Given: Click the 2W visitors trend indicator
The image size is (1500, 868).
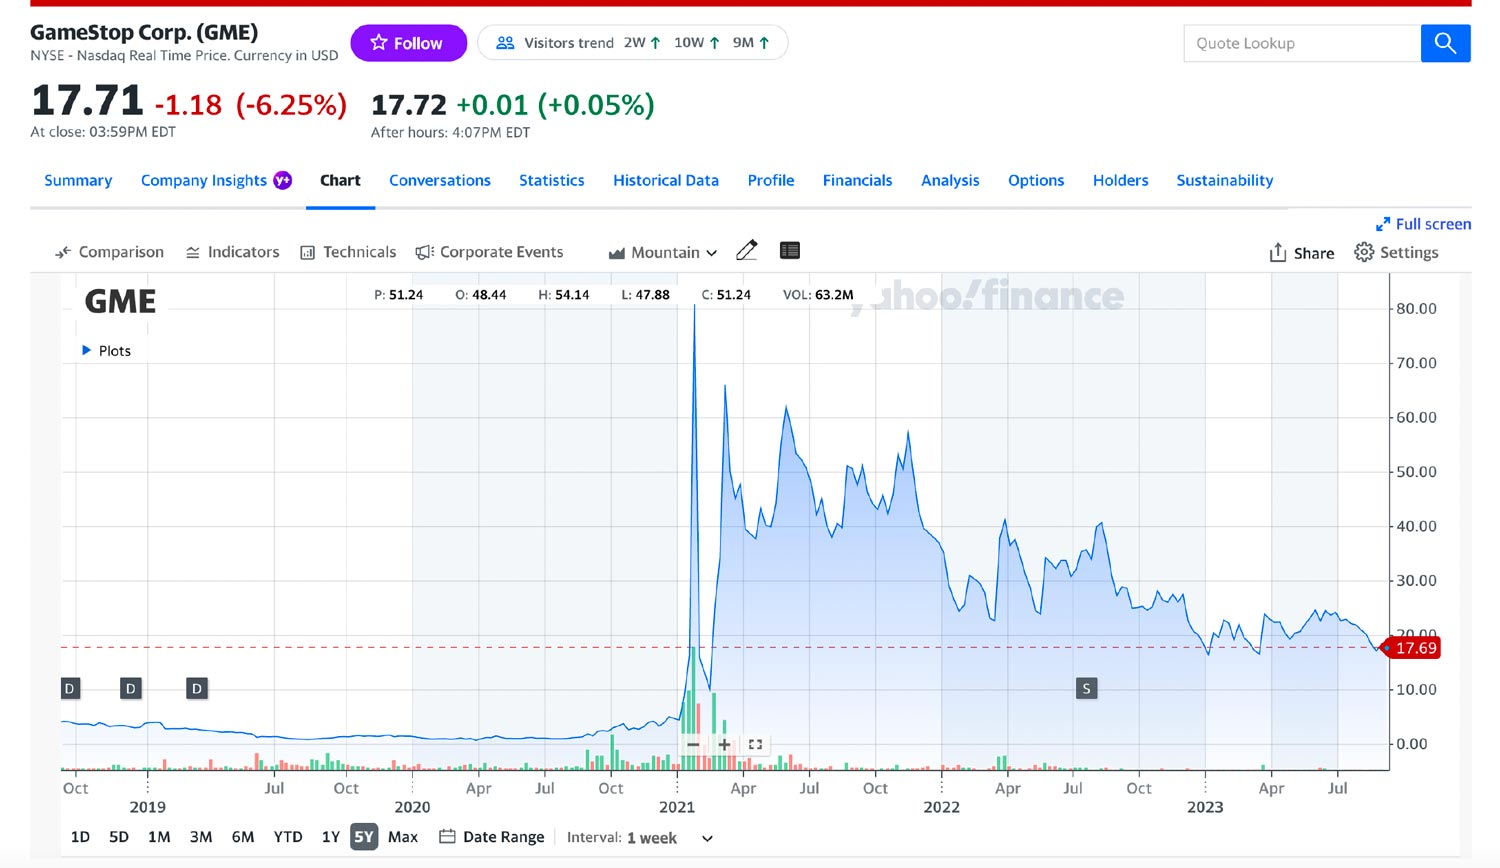Looking at the screenshot, I should [642, 43].
